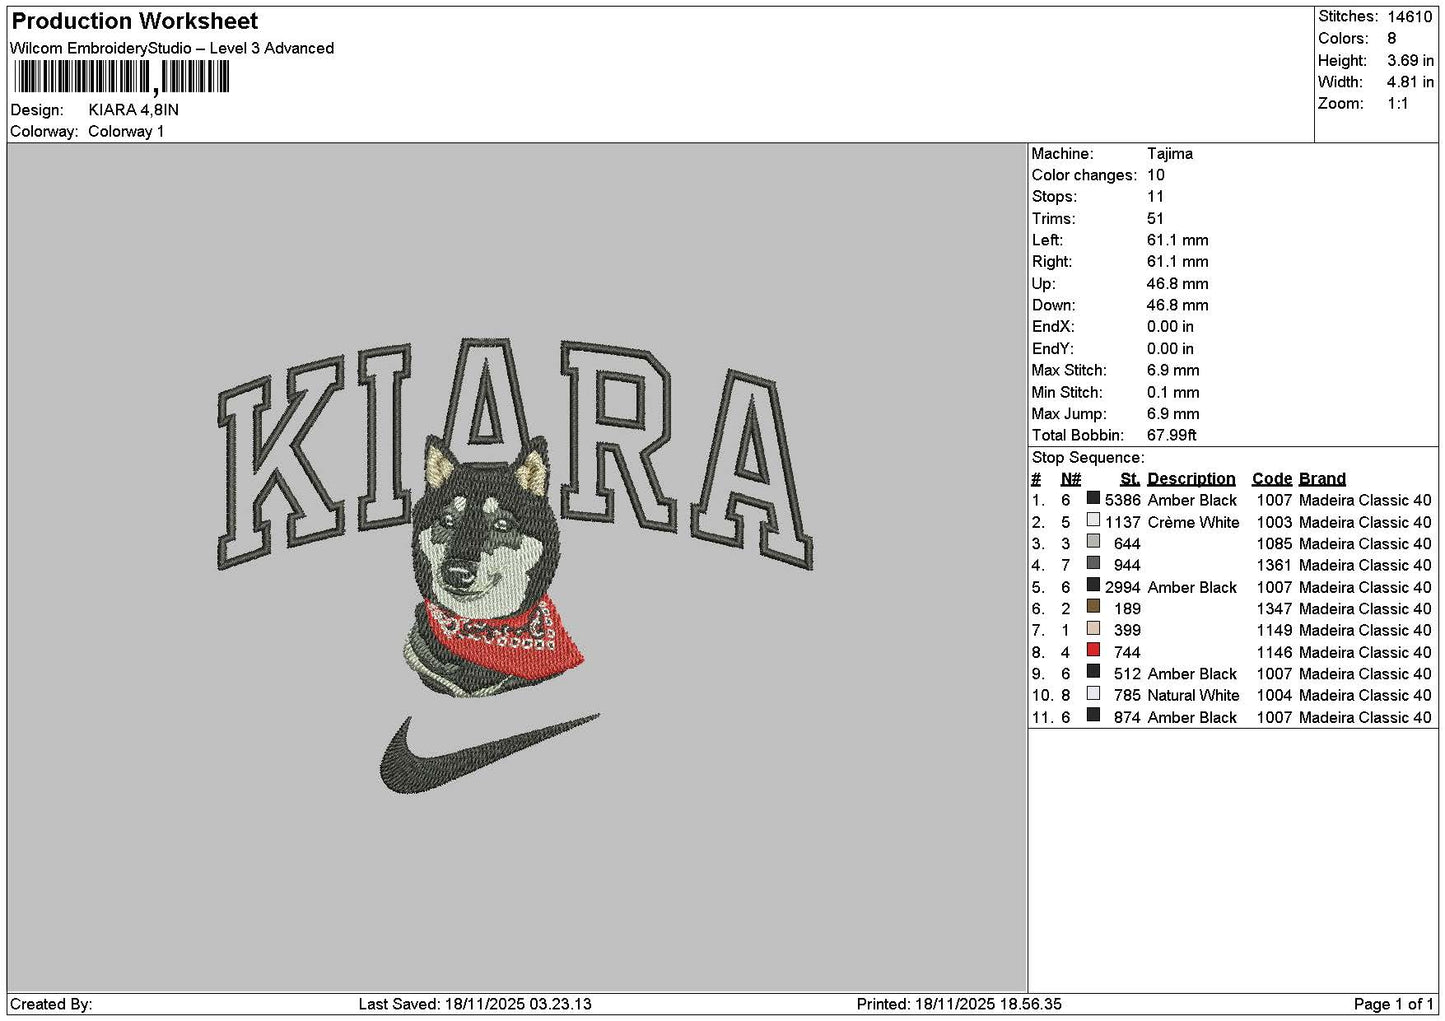Click the barcode under the worksheet title
Viewport: 1445px width, 1021px height.
[x=121, y=77]
